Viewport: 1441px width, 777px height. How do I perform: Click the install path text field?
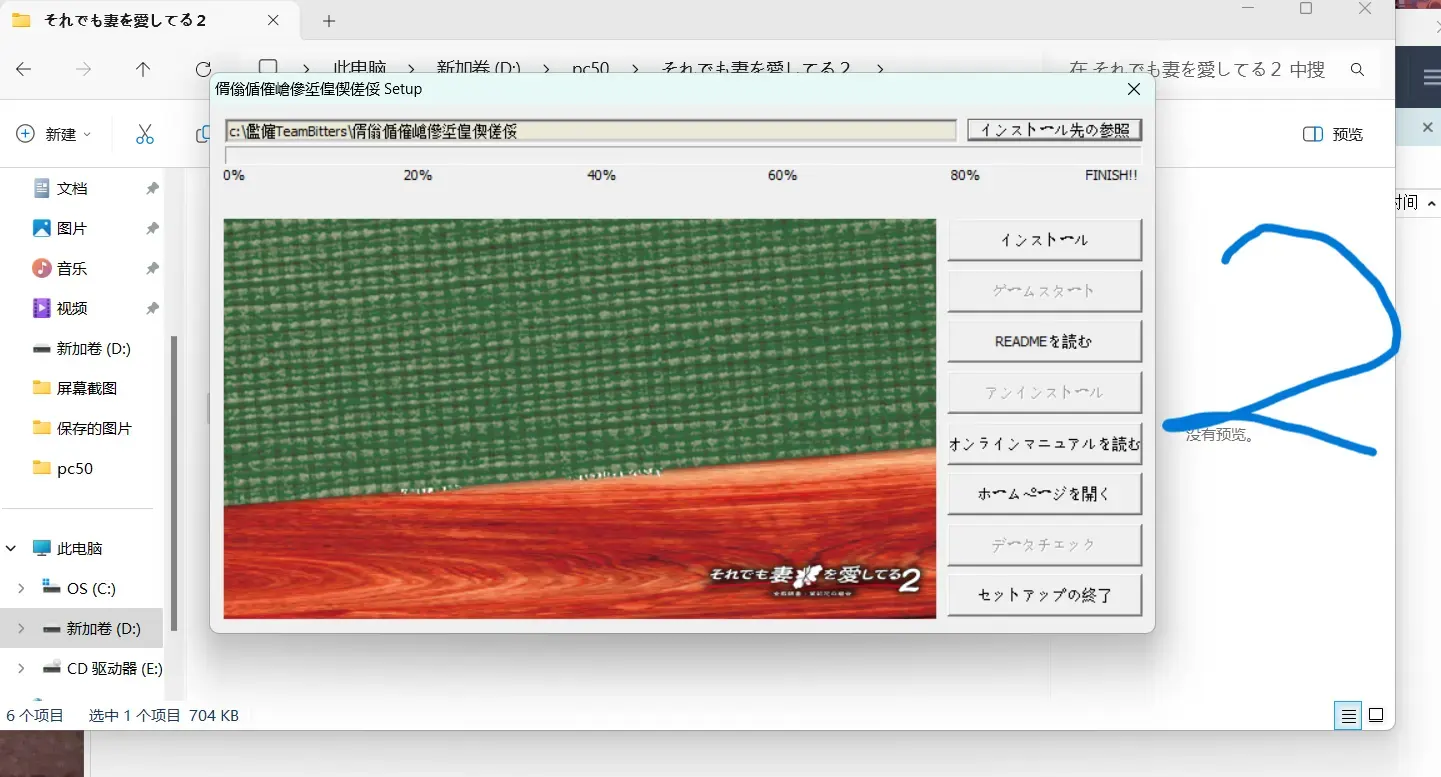[590, 131]
